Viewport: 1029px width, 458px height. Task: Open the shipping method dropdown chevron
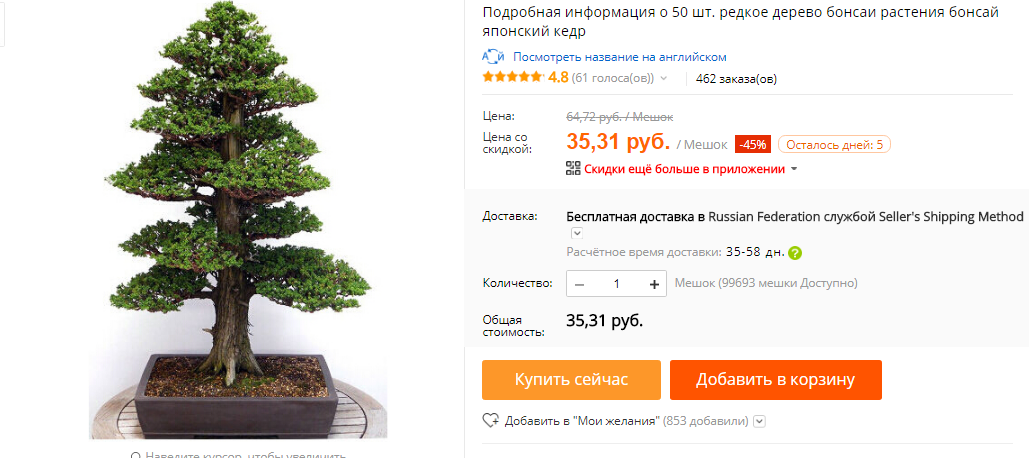pos(577,233)
